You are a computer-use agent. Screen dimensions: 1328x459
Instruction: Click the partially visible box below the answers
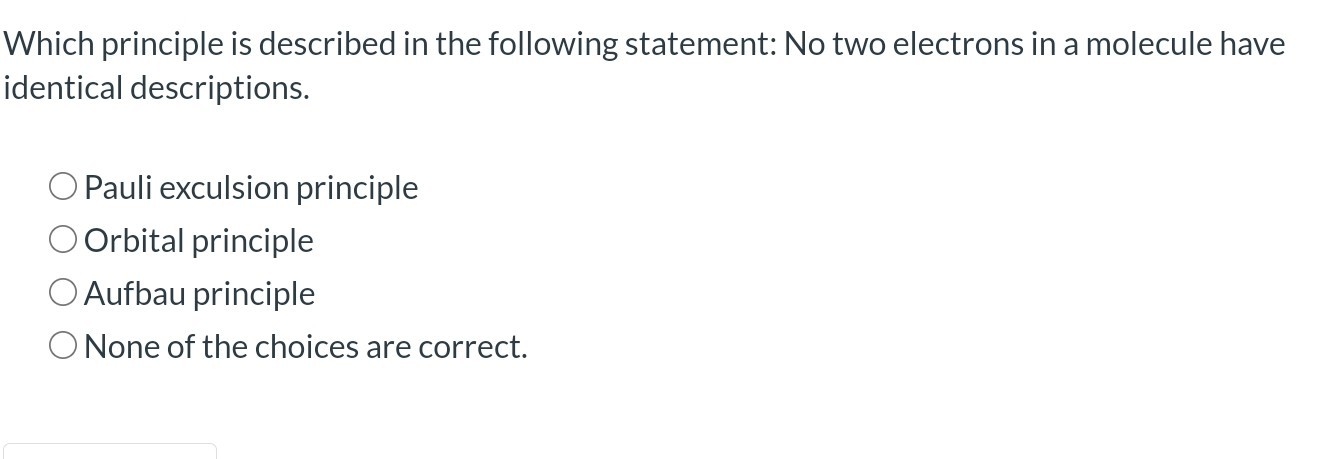pos(109,451)
